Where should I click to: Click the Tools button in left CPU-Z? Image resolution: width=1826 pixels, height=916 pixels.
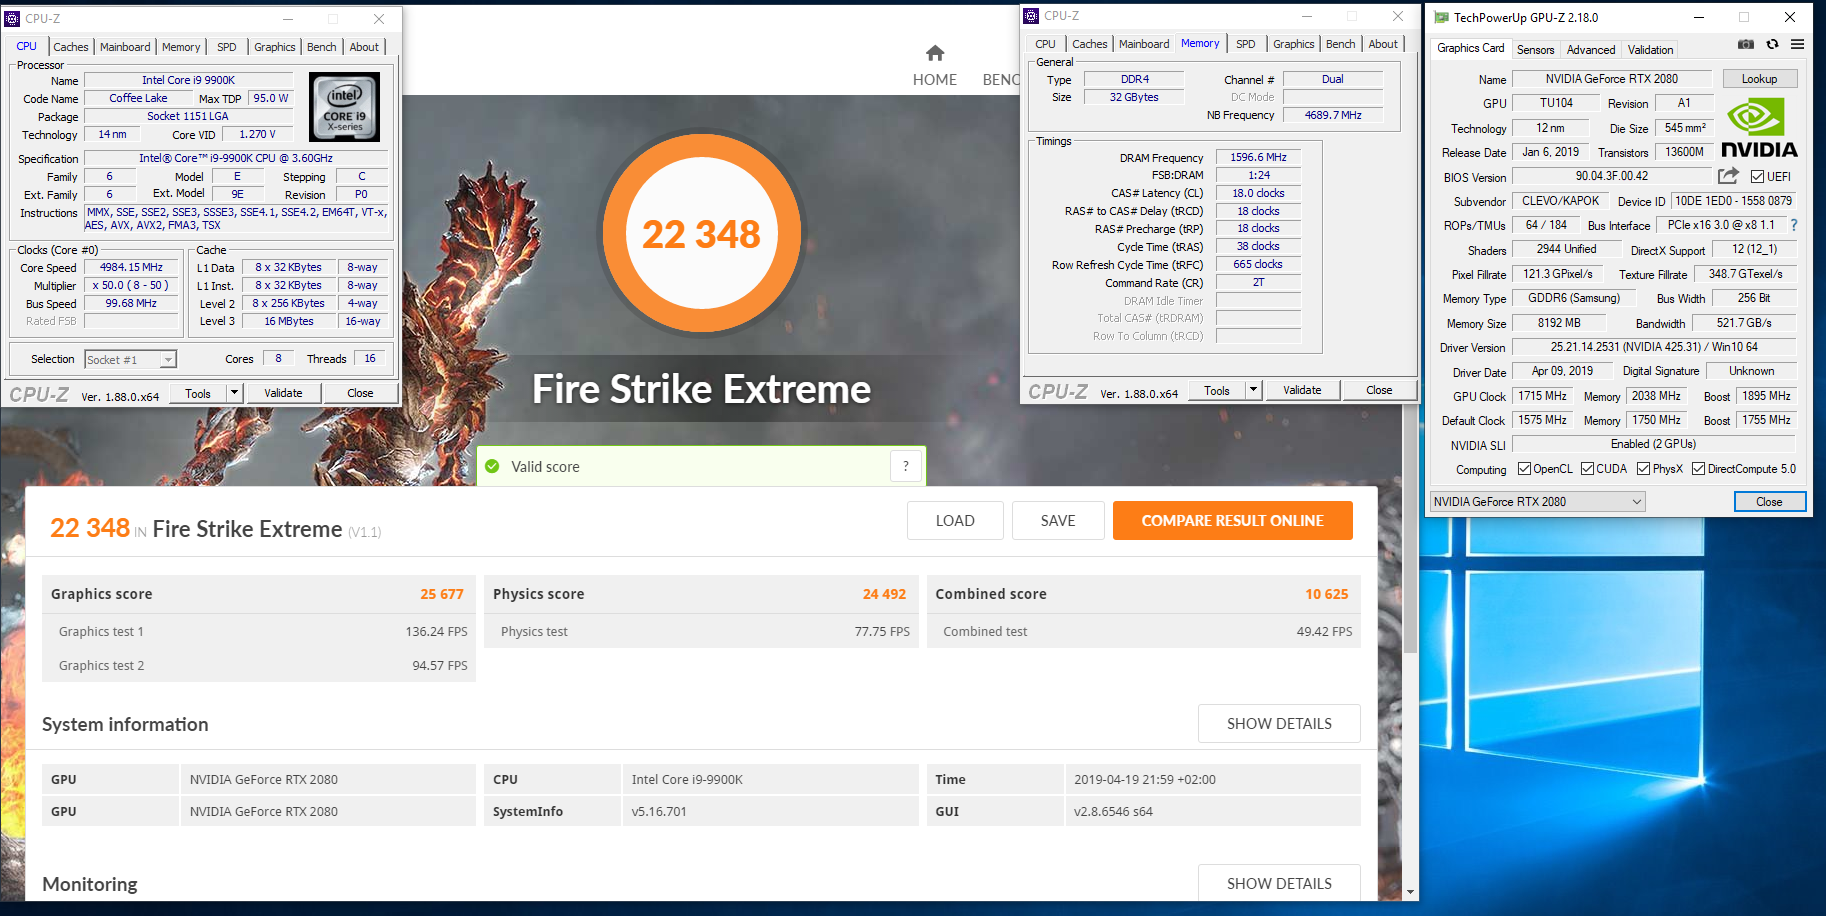click(x=198, y=393)
